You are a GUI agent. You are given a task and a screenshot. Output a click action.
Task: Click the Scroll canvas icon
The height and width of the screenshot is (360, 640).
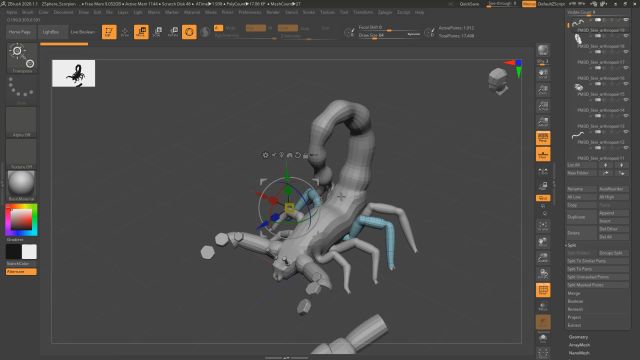tap(543, 74)
